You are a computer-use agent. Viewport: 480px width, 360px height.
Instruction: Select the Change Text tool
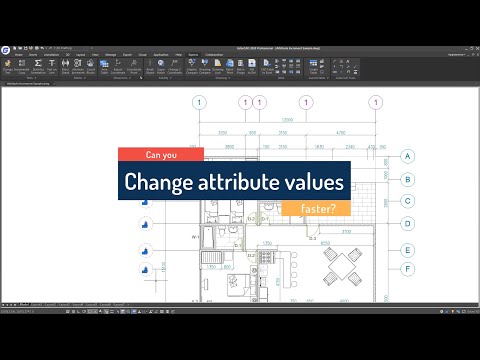[8, 67]
